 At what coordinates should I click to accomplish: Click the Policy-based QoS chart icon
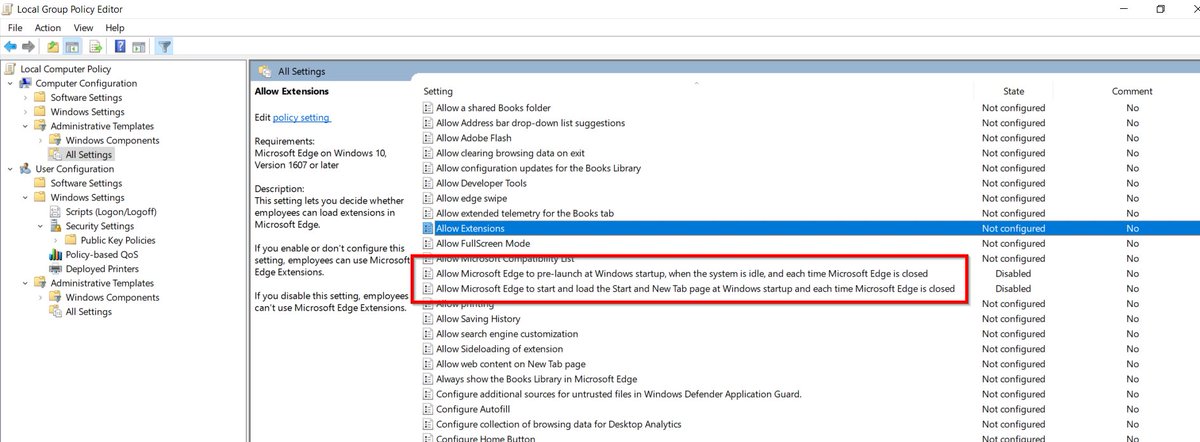click(56, 255)
